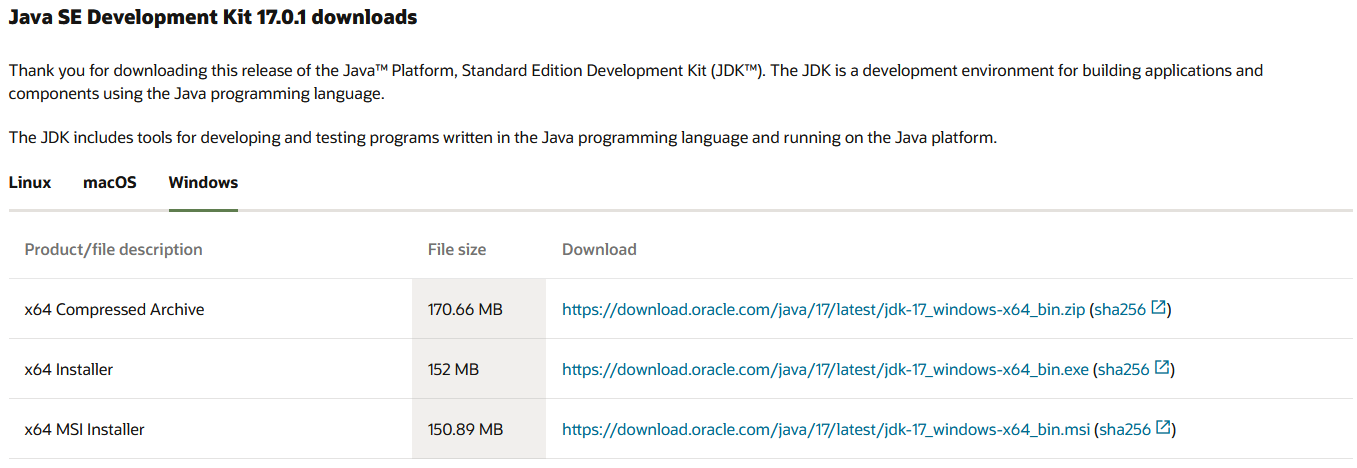Click external-link icon in zip archive row
The height and width of the screenshot is (468, 1357).
click(x=1159, y=308)
